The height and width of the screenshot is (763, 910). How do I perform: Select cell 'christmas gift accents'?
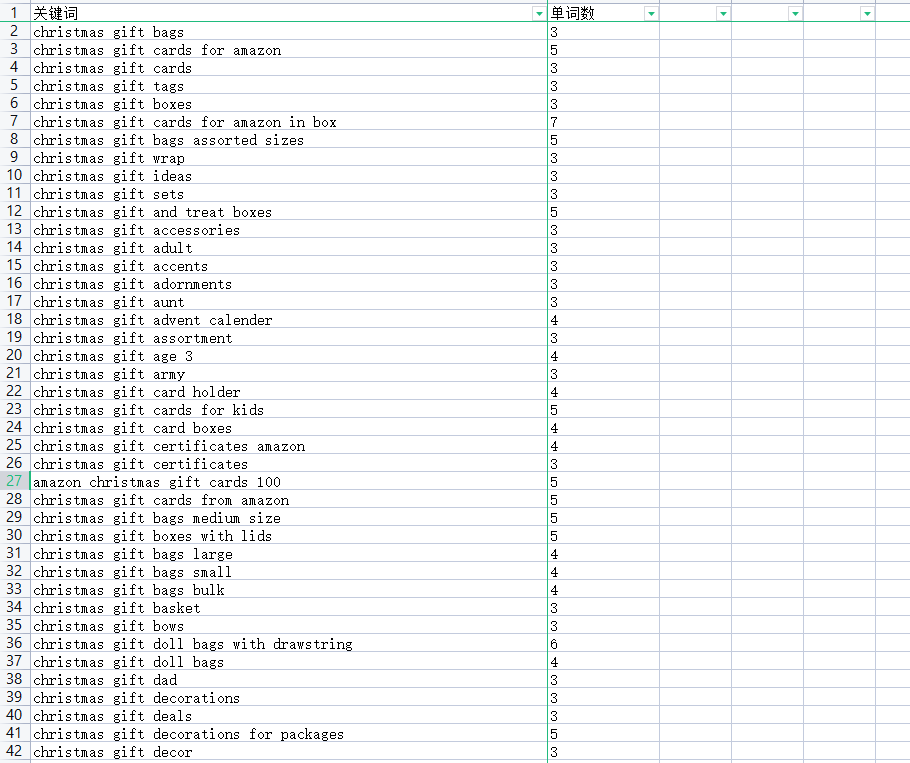[x=288, y=265]
